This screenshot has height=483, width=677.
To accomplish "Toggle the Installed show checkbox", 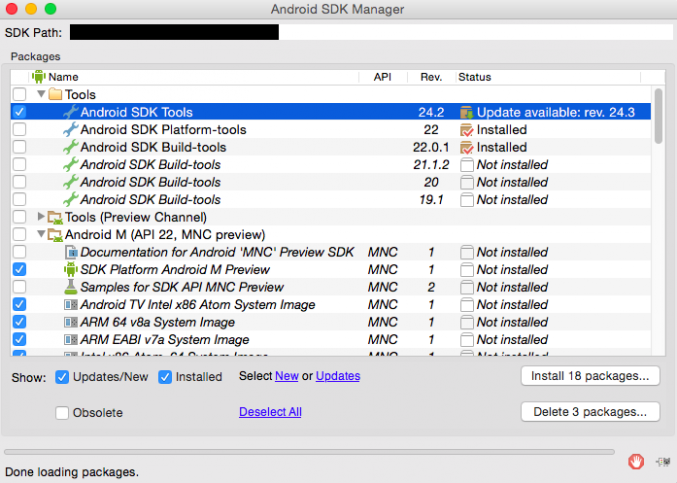I will pyautogui.click(x=165, y=377).
